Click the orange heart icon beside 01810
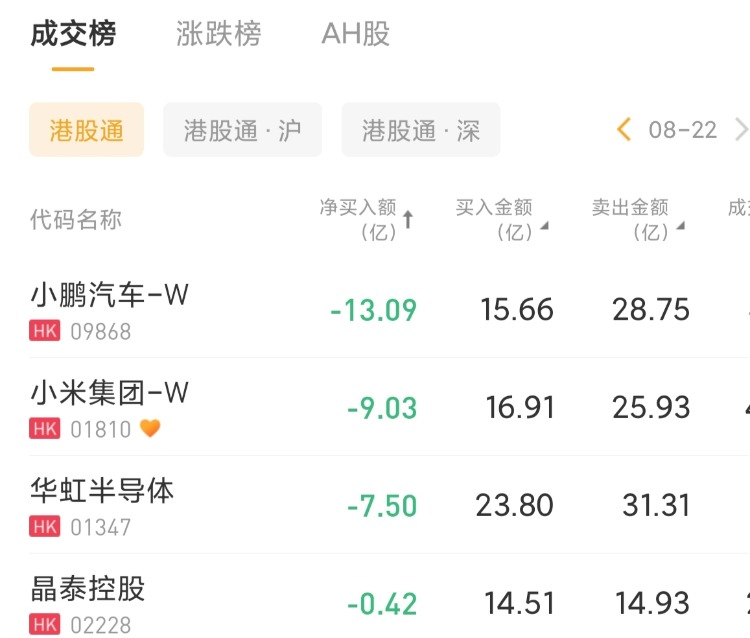750x638 pixels. pyautogui.click(x=150, y=428)
